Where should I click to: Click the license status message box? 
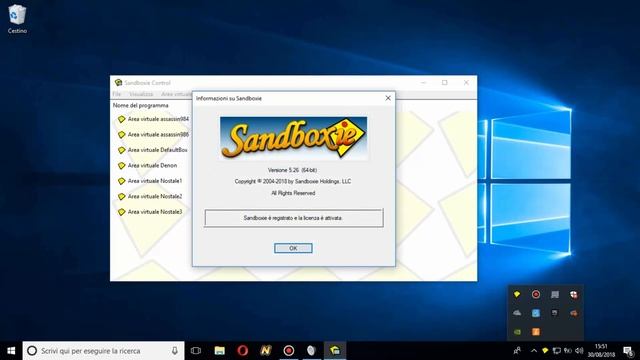(x=294, y=218)
